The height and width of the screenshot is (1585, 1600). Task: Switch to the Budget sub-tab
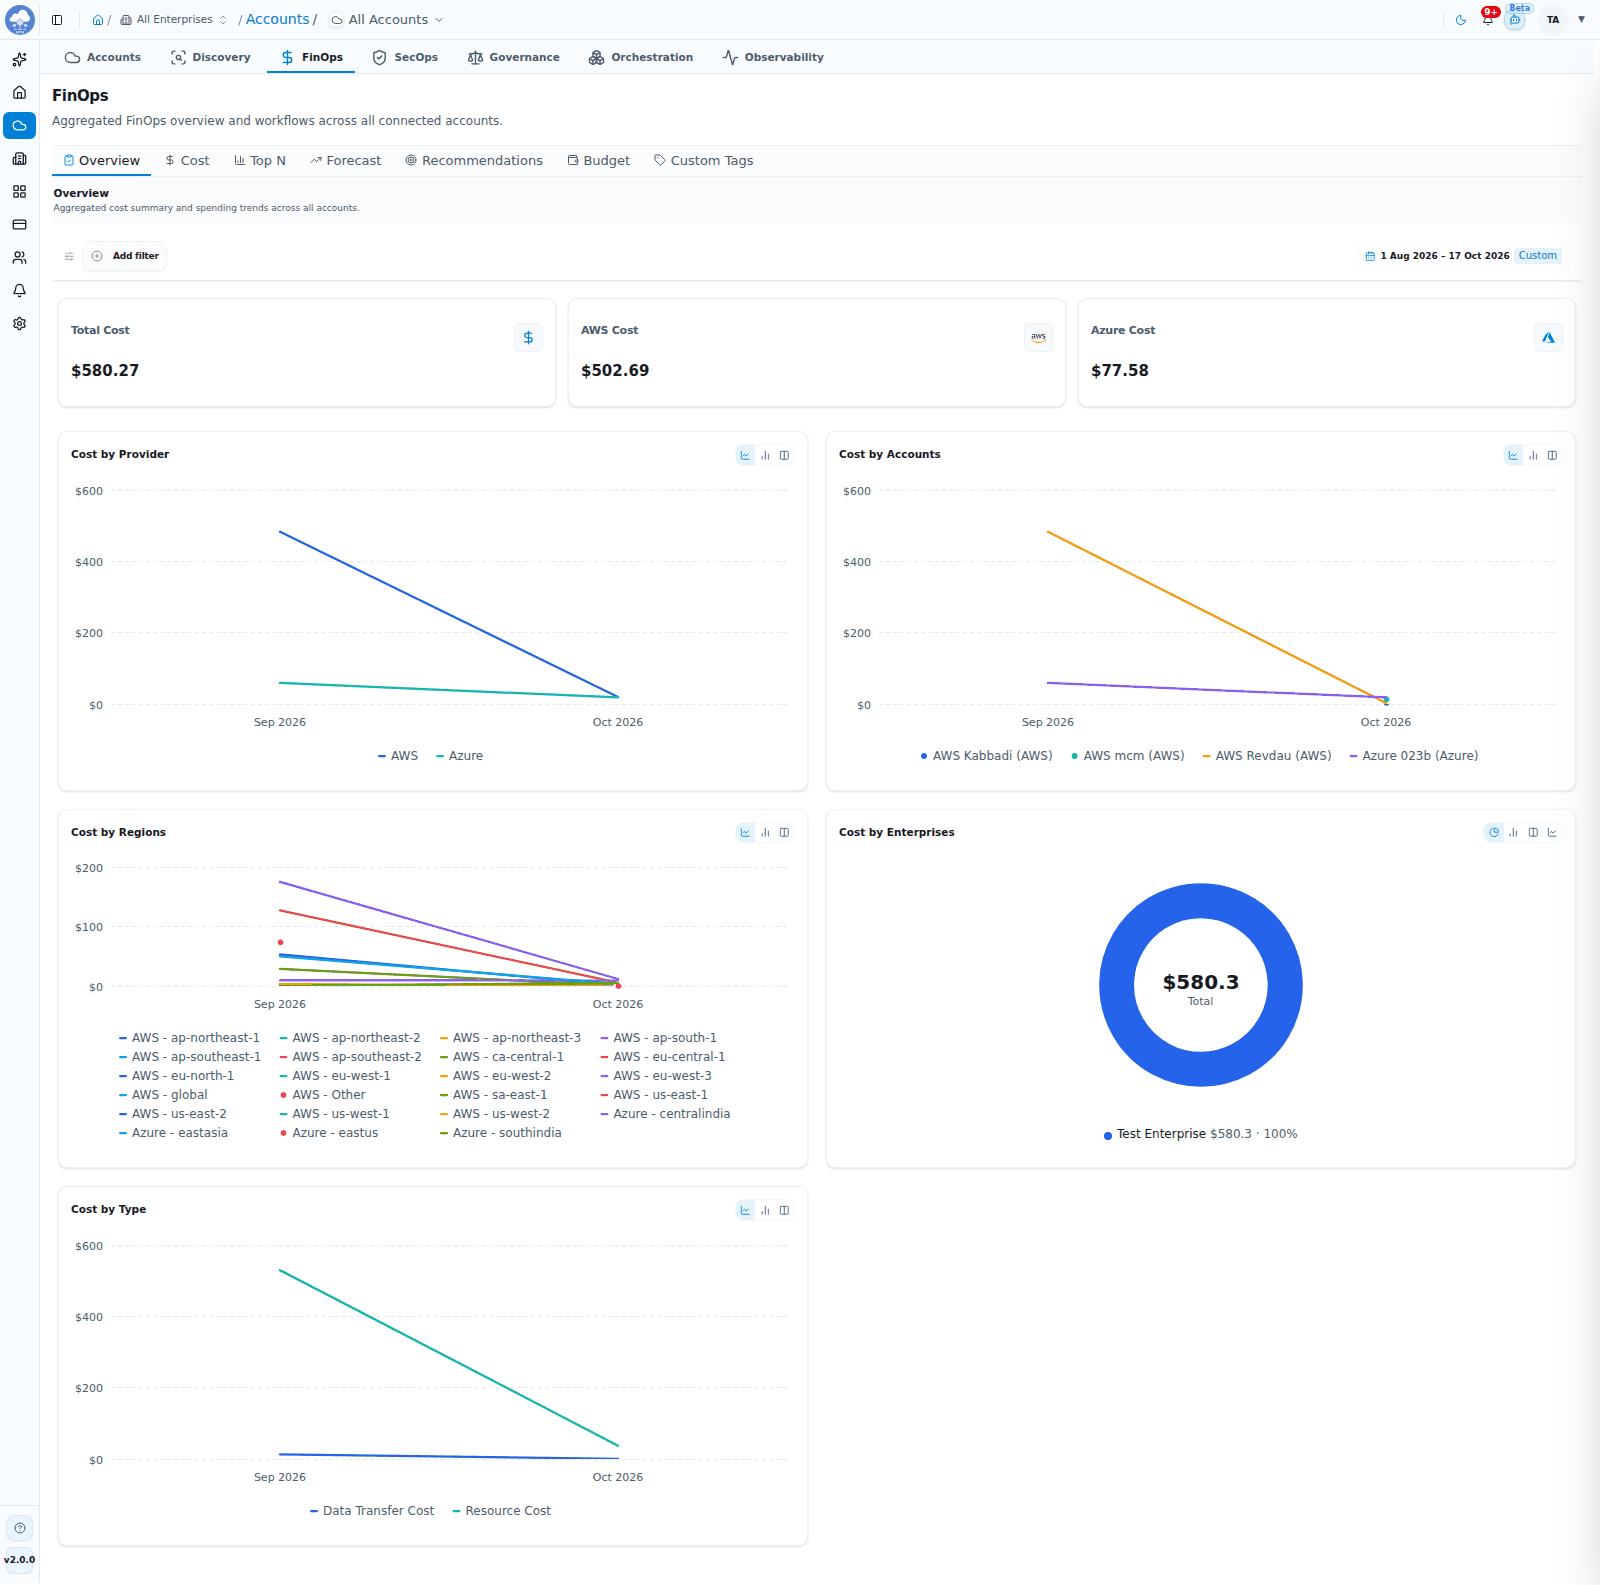[598, 161]
